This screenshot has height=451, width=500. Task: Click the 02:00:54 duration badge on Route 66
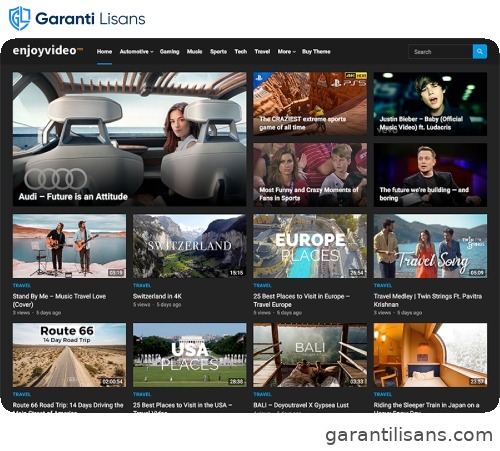(113, 381)
